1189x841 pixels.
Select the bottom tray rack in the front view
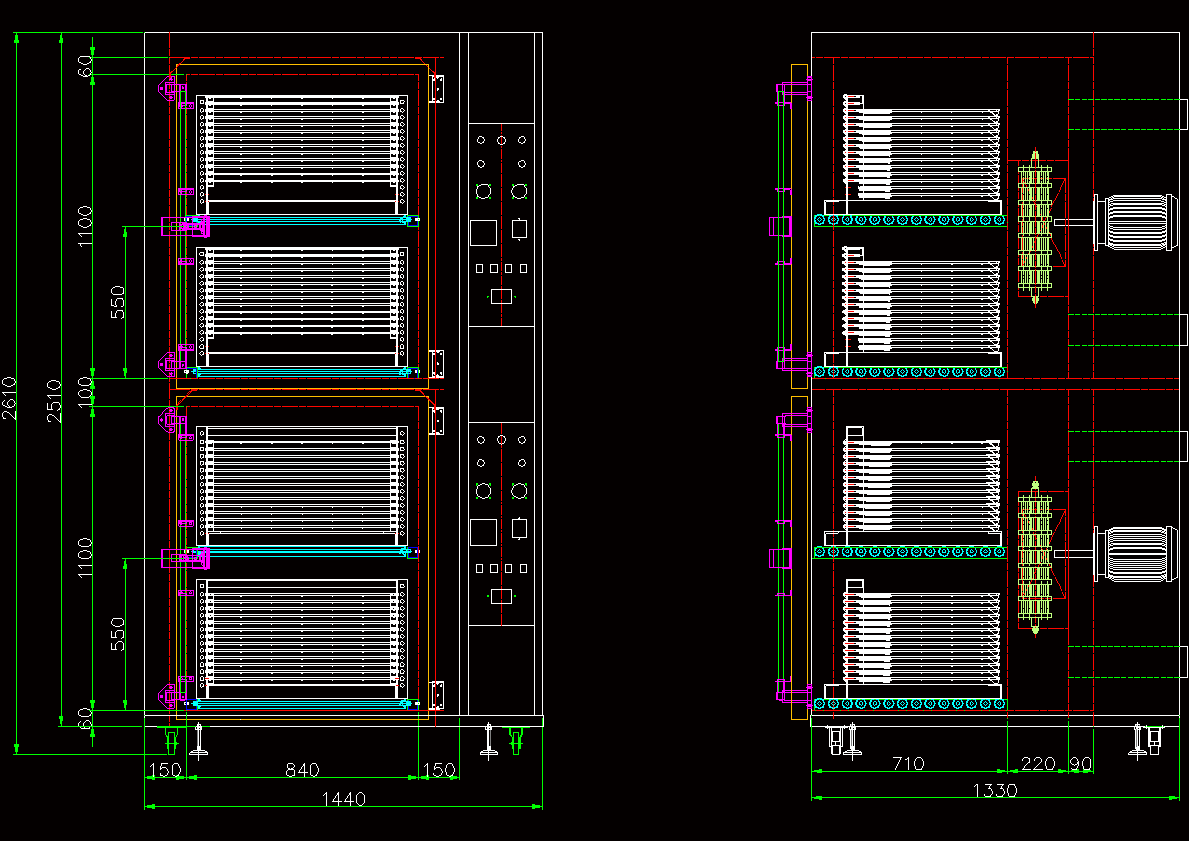(x=302, y=639)
